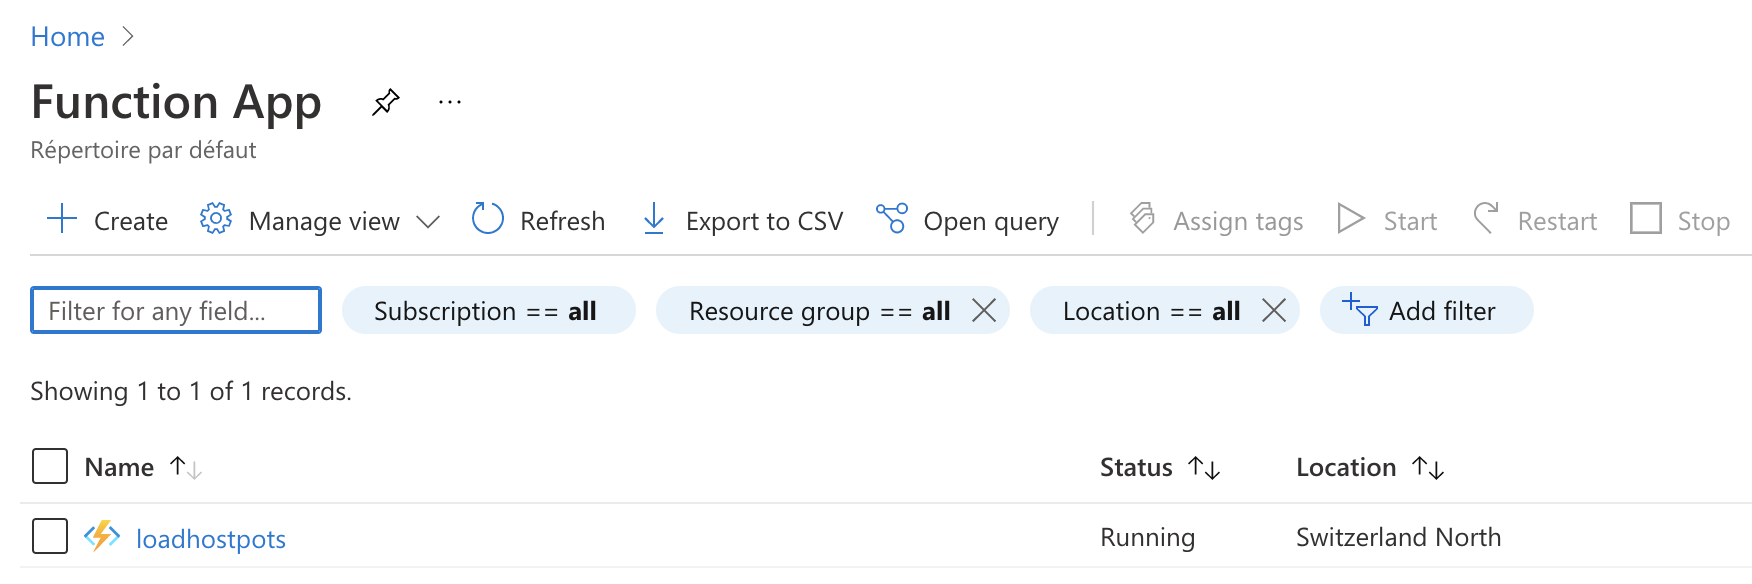Focus the Filter for any field input
Screen dimensions: 1752x584
tap(176, 310)
